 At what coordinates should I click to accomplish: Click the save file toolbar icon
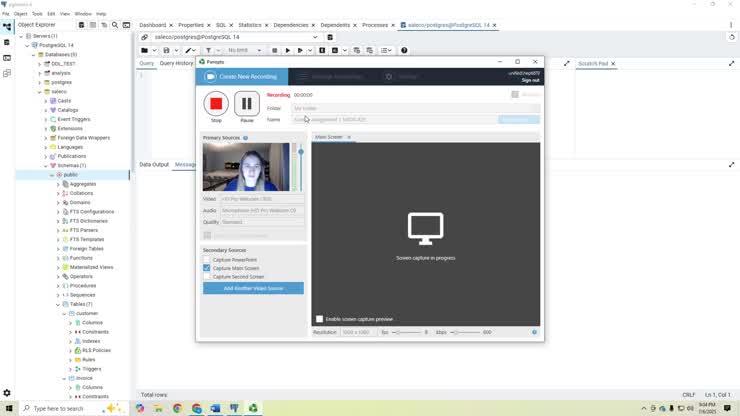tap(166, 51)
